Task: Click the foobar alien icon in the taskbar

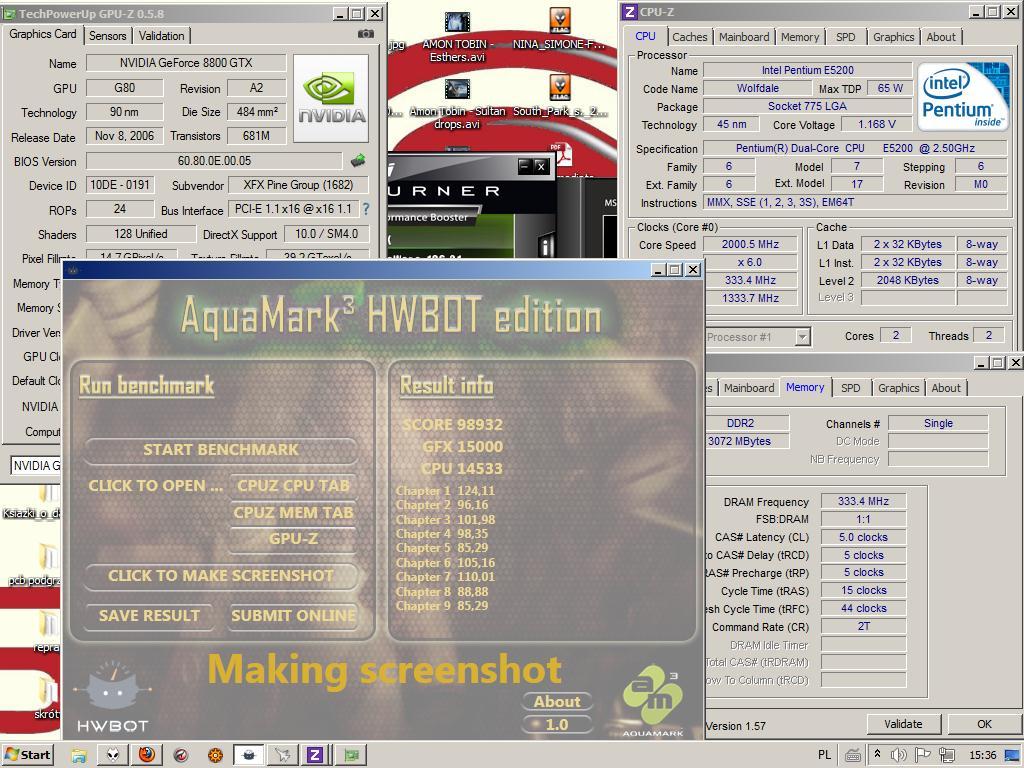Action: [x=112, y=755]
